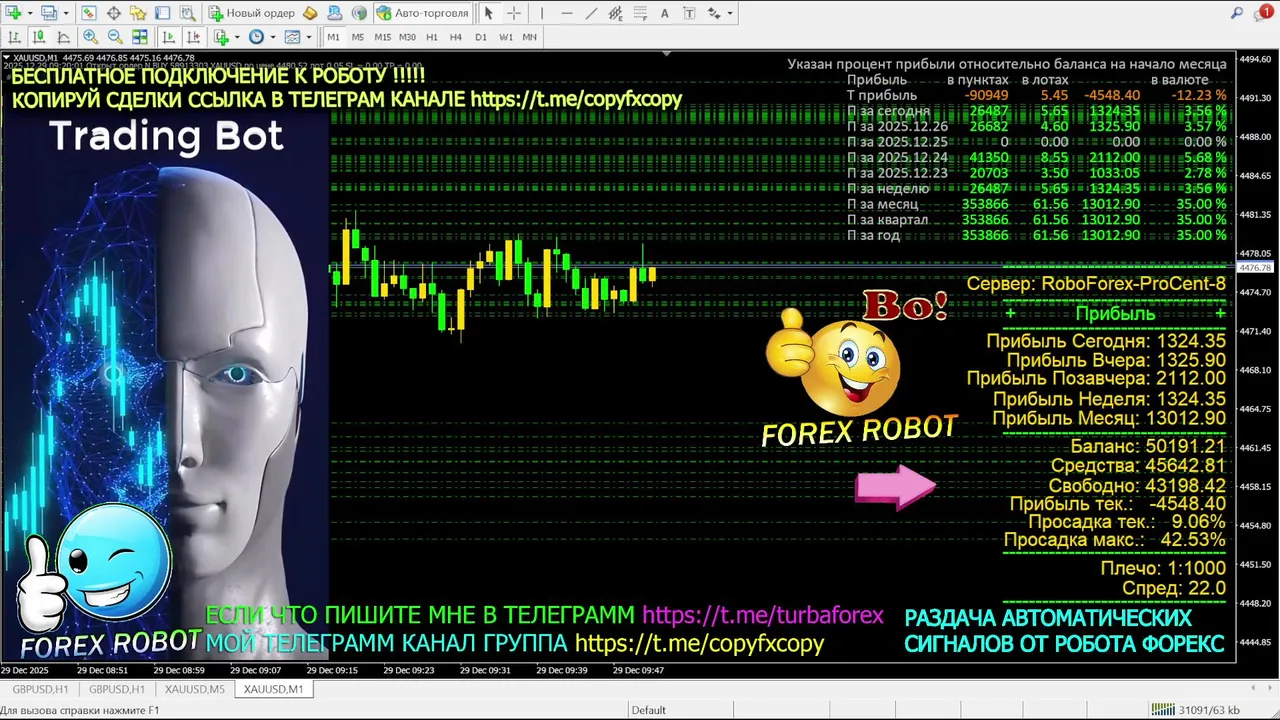
Task: Expand the periods dropdown arrow
Action: [x=273, y=37]
